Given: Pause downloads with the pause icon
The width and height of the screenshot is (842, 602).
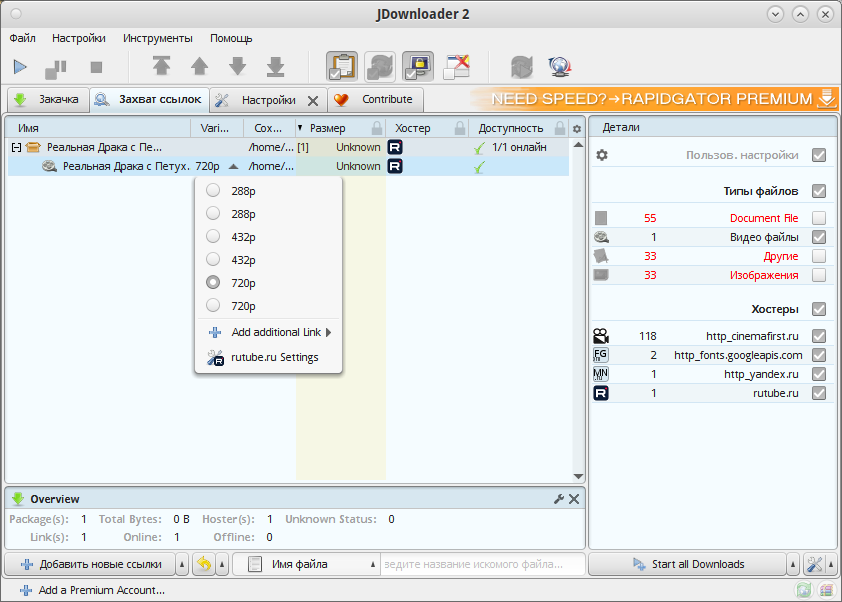Looking at the screenshot, I should coord(55,68).
